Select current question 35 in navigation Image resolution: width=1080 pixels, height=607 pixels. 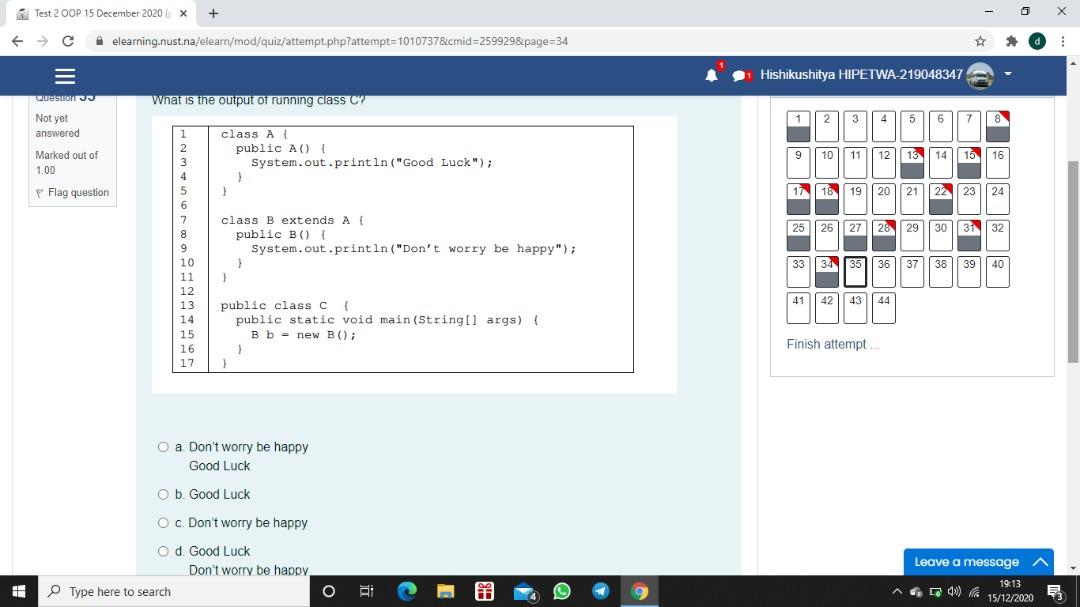pos(855,271)
